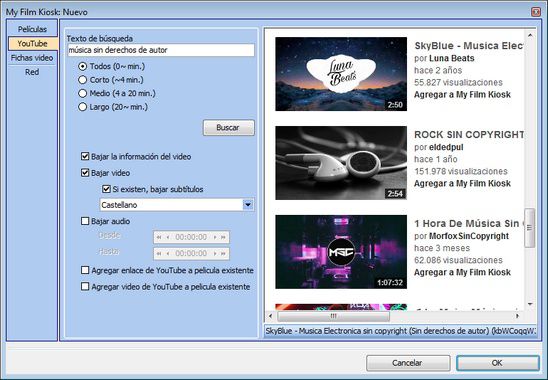The width and height of the screenshot is (548, 380).
Task: Click the scroll-up arrow in results list
Action: point(530,35)
